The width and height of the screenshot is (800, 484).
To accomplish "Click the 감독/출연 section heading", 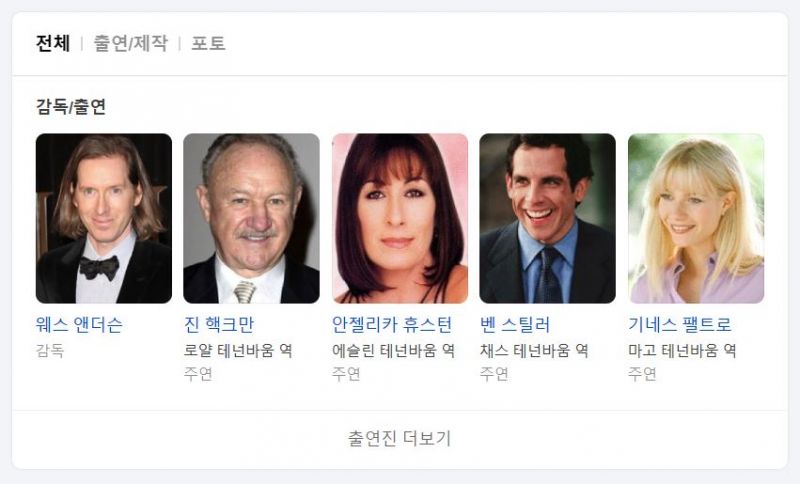I will (x=70, y=107).
